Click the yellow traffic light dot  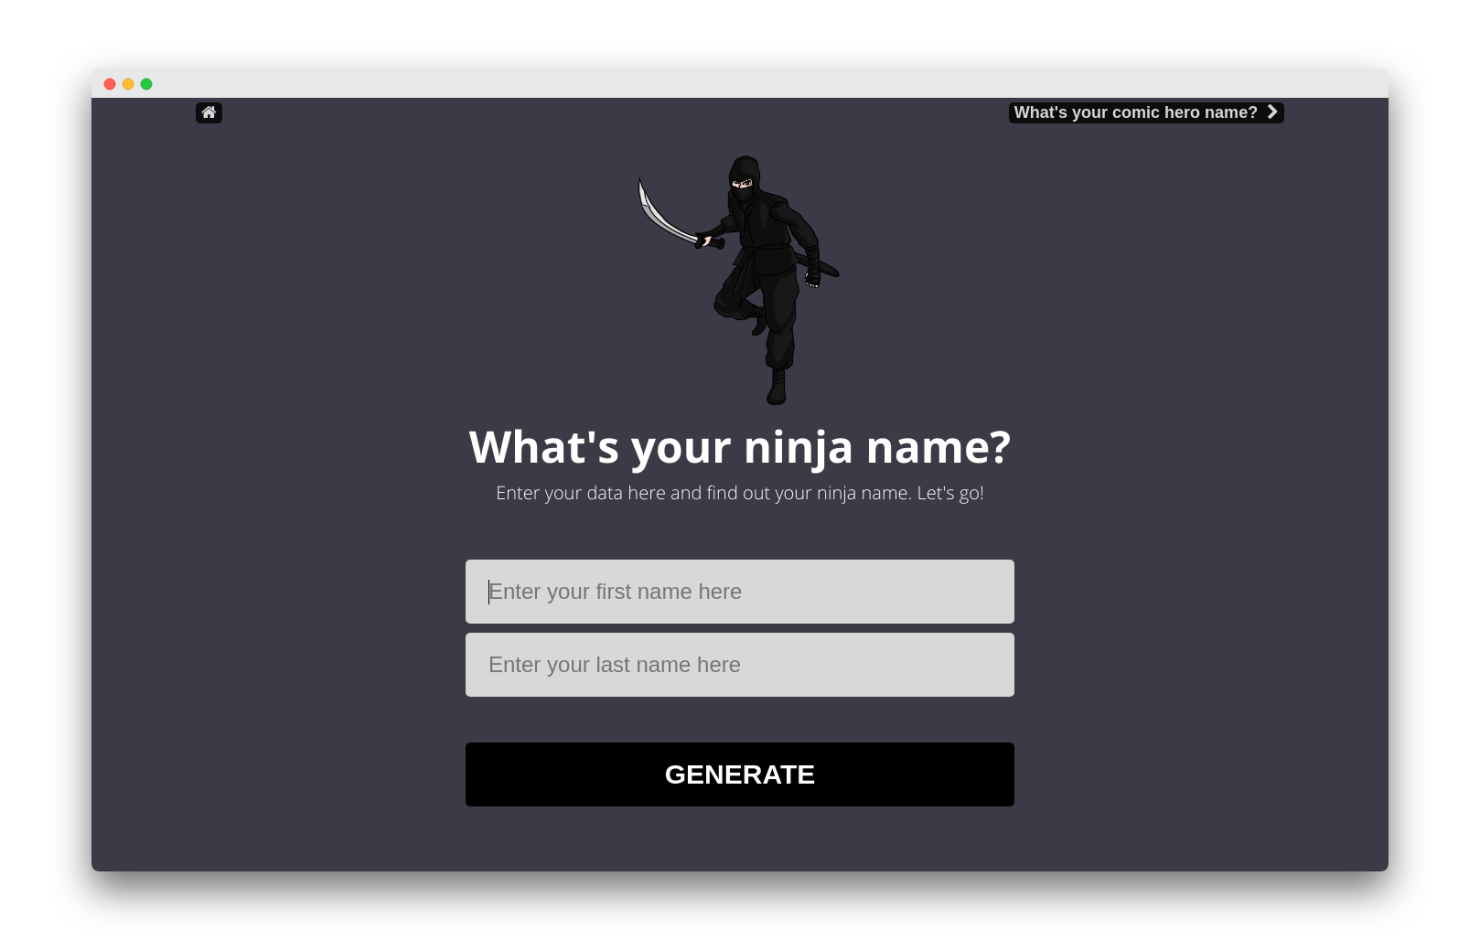coord(127,84)
